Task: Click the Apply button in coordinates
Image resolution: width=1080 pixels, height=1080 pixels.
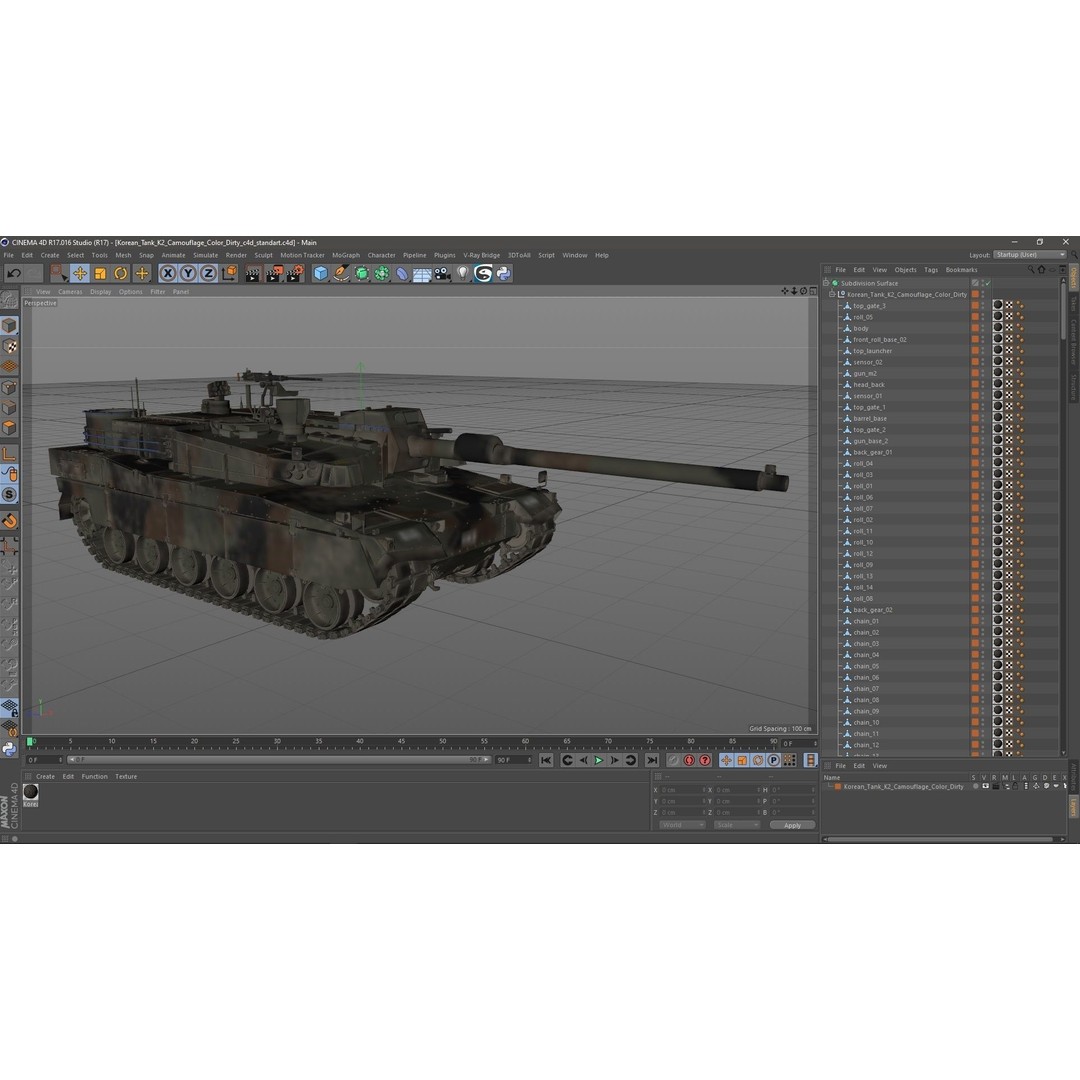Action: coord(792,825)
